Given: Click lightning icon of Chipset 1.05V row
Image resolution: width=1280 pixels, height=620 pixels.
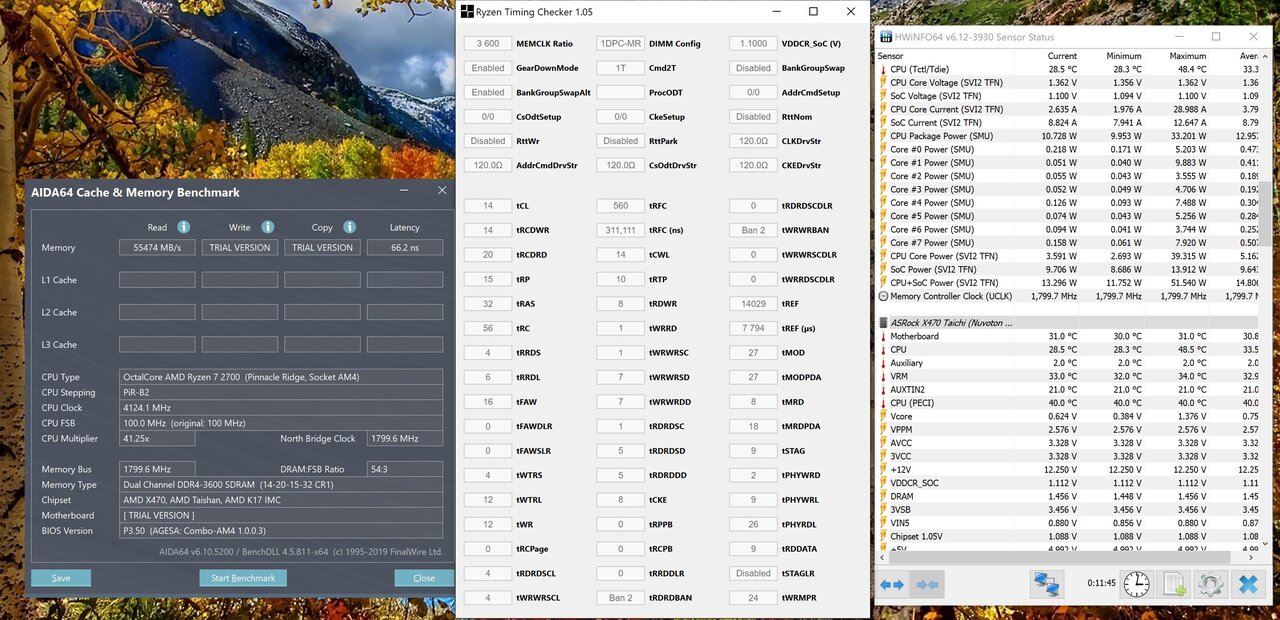Looking at the screenshot, I should pyautogui.click(x=883, y=536).
